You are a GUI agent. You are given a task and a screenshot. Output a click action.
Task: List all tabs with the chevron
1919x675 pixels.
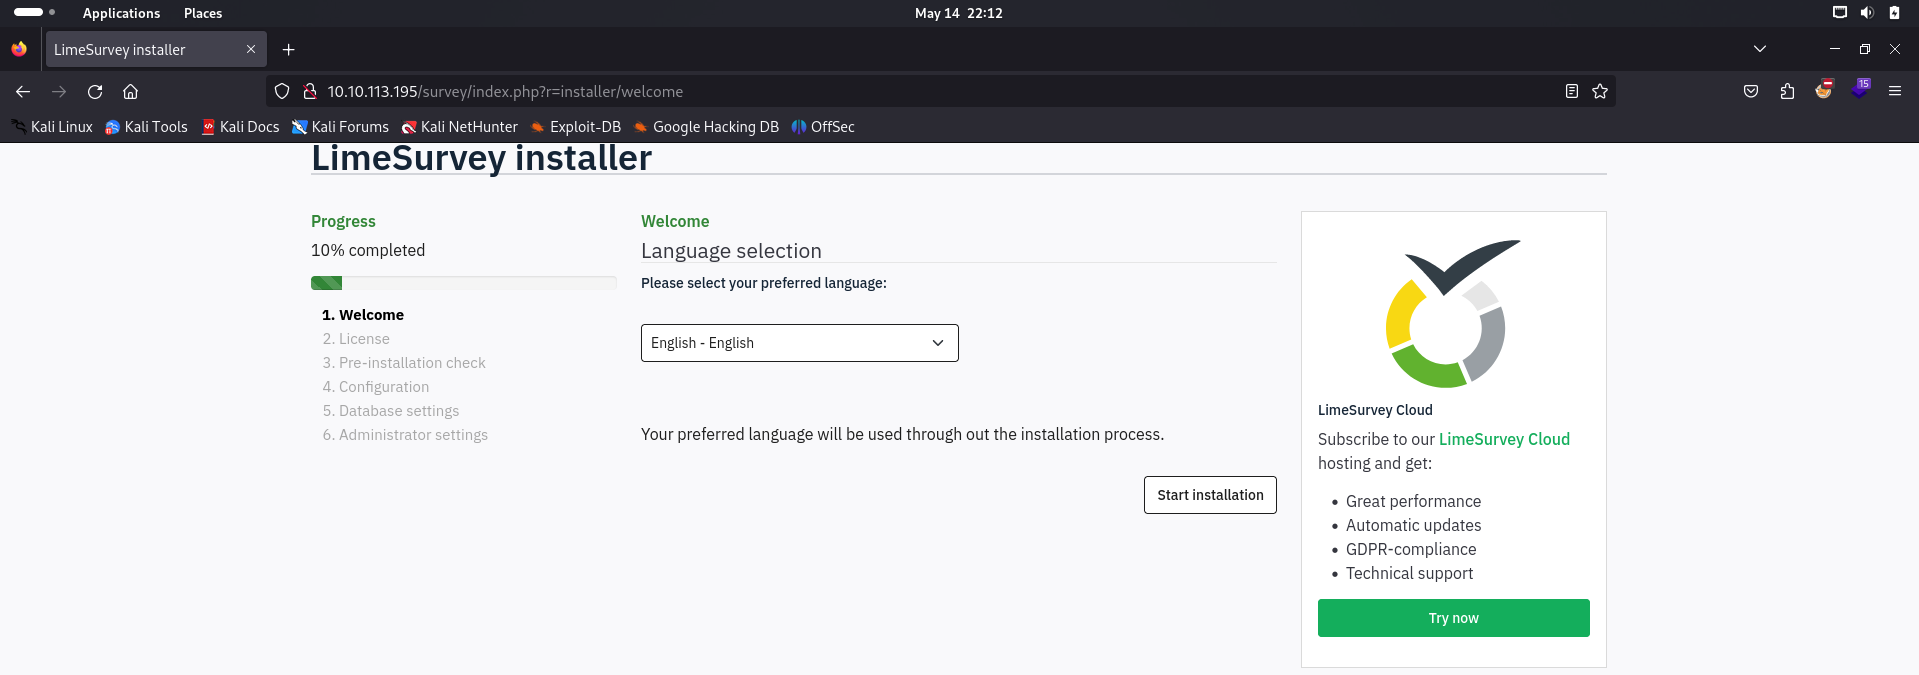click(x=1760, y=49)
